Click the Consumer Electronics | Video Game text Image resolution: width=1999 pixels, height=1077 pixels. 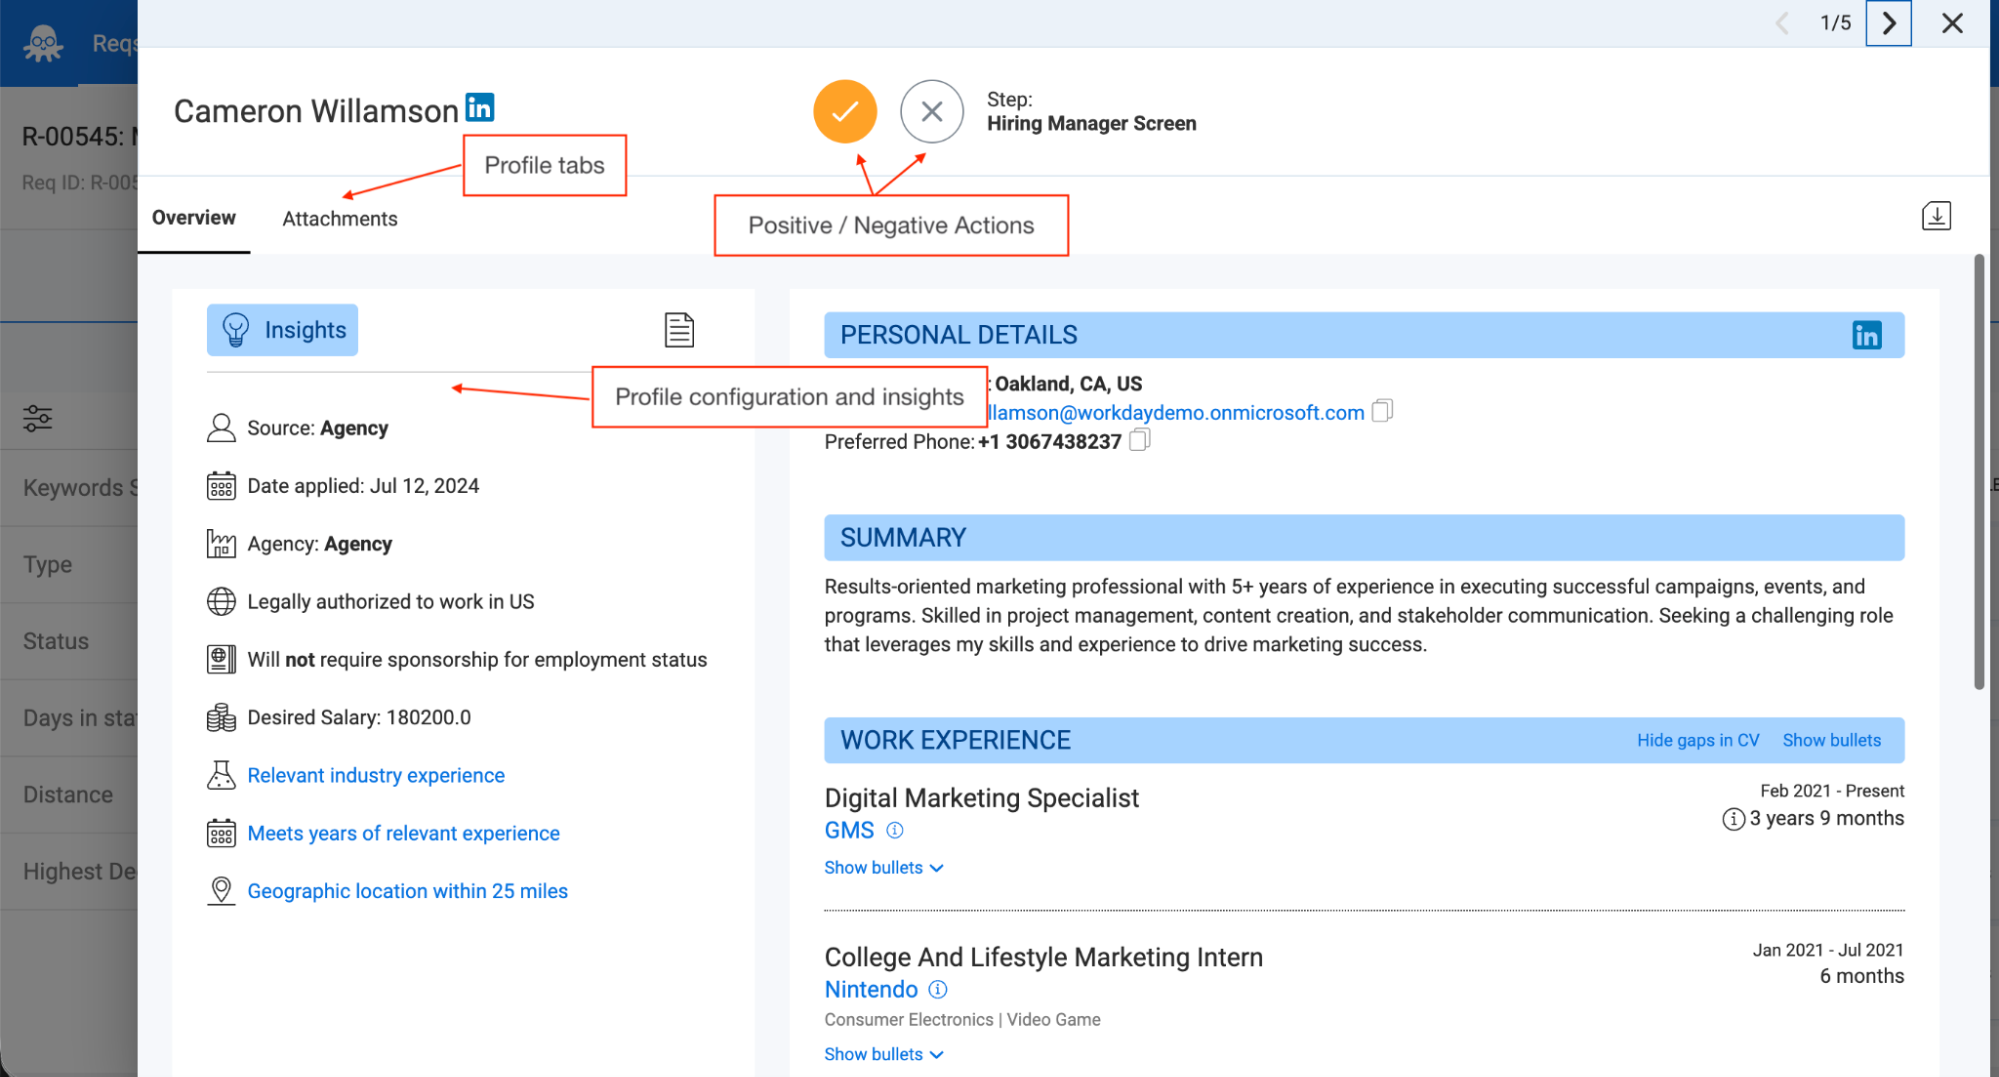click(962, 1020)
